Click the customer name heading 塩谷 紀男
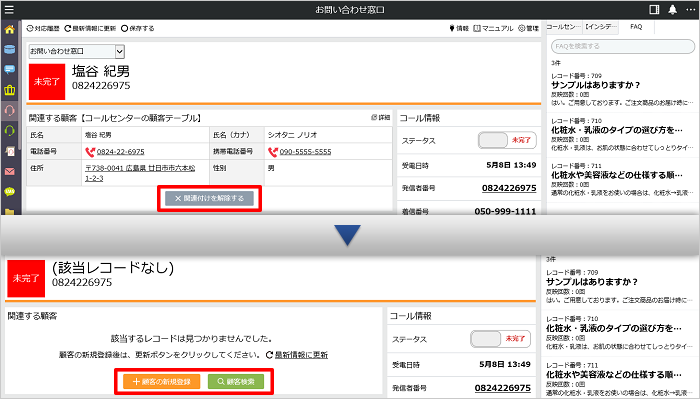Image resolution: width=700 pixels, height=399 pixels. [x=101, y=71]
